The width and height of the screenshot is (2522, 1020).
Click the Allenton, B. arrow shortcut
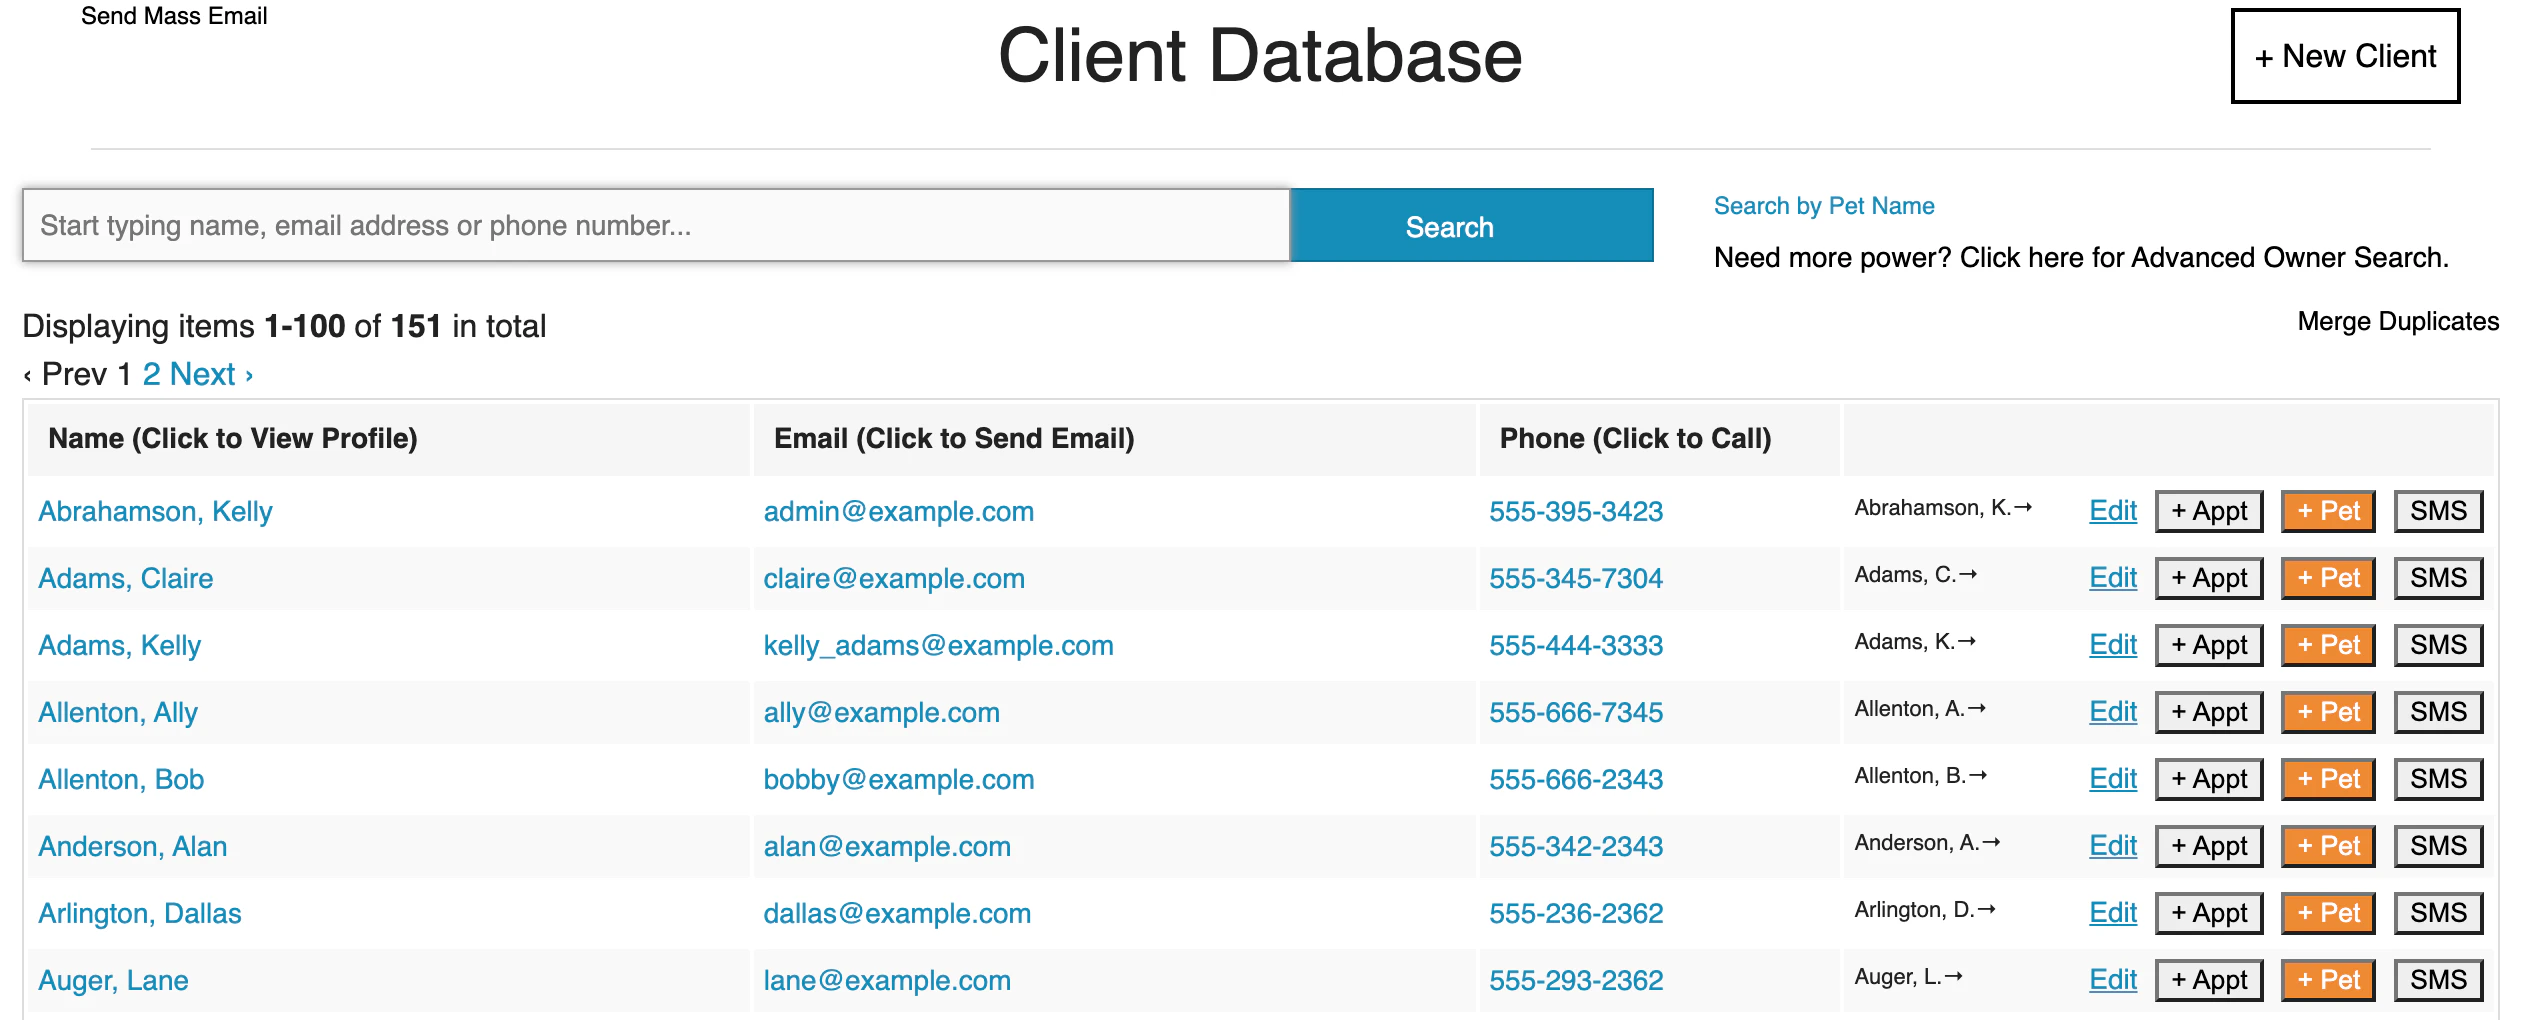(x=1921, y=776)
